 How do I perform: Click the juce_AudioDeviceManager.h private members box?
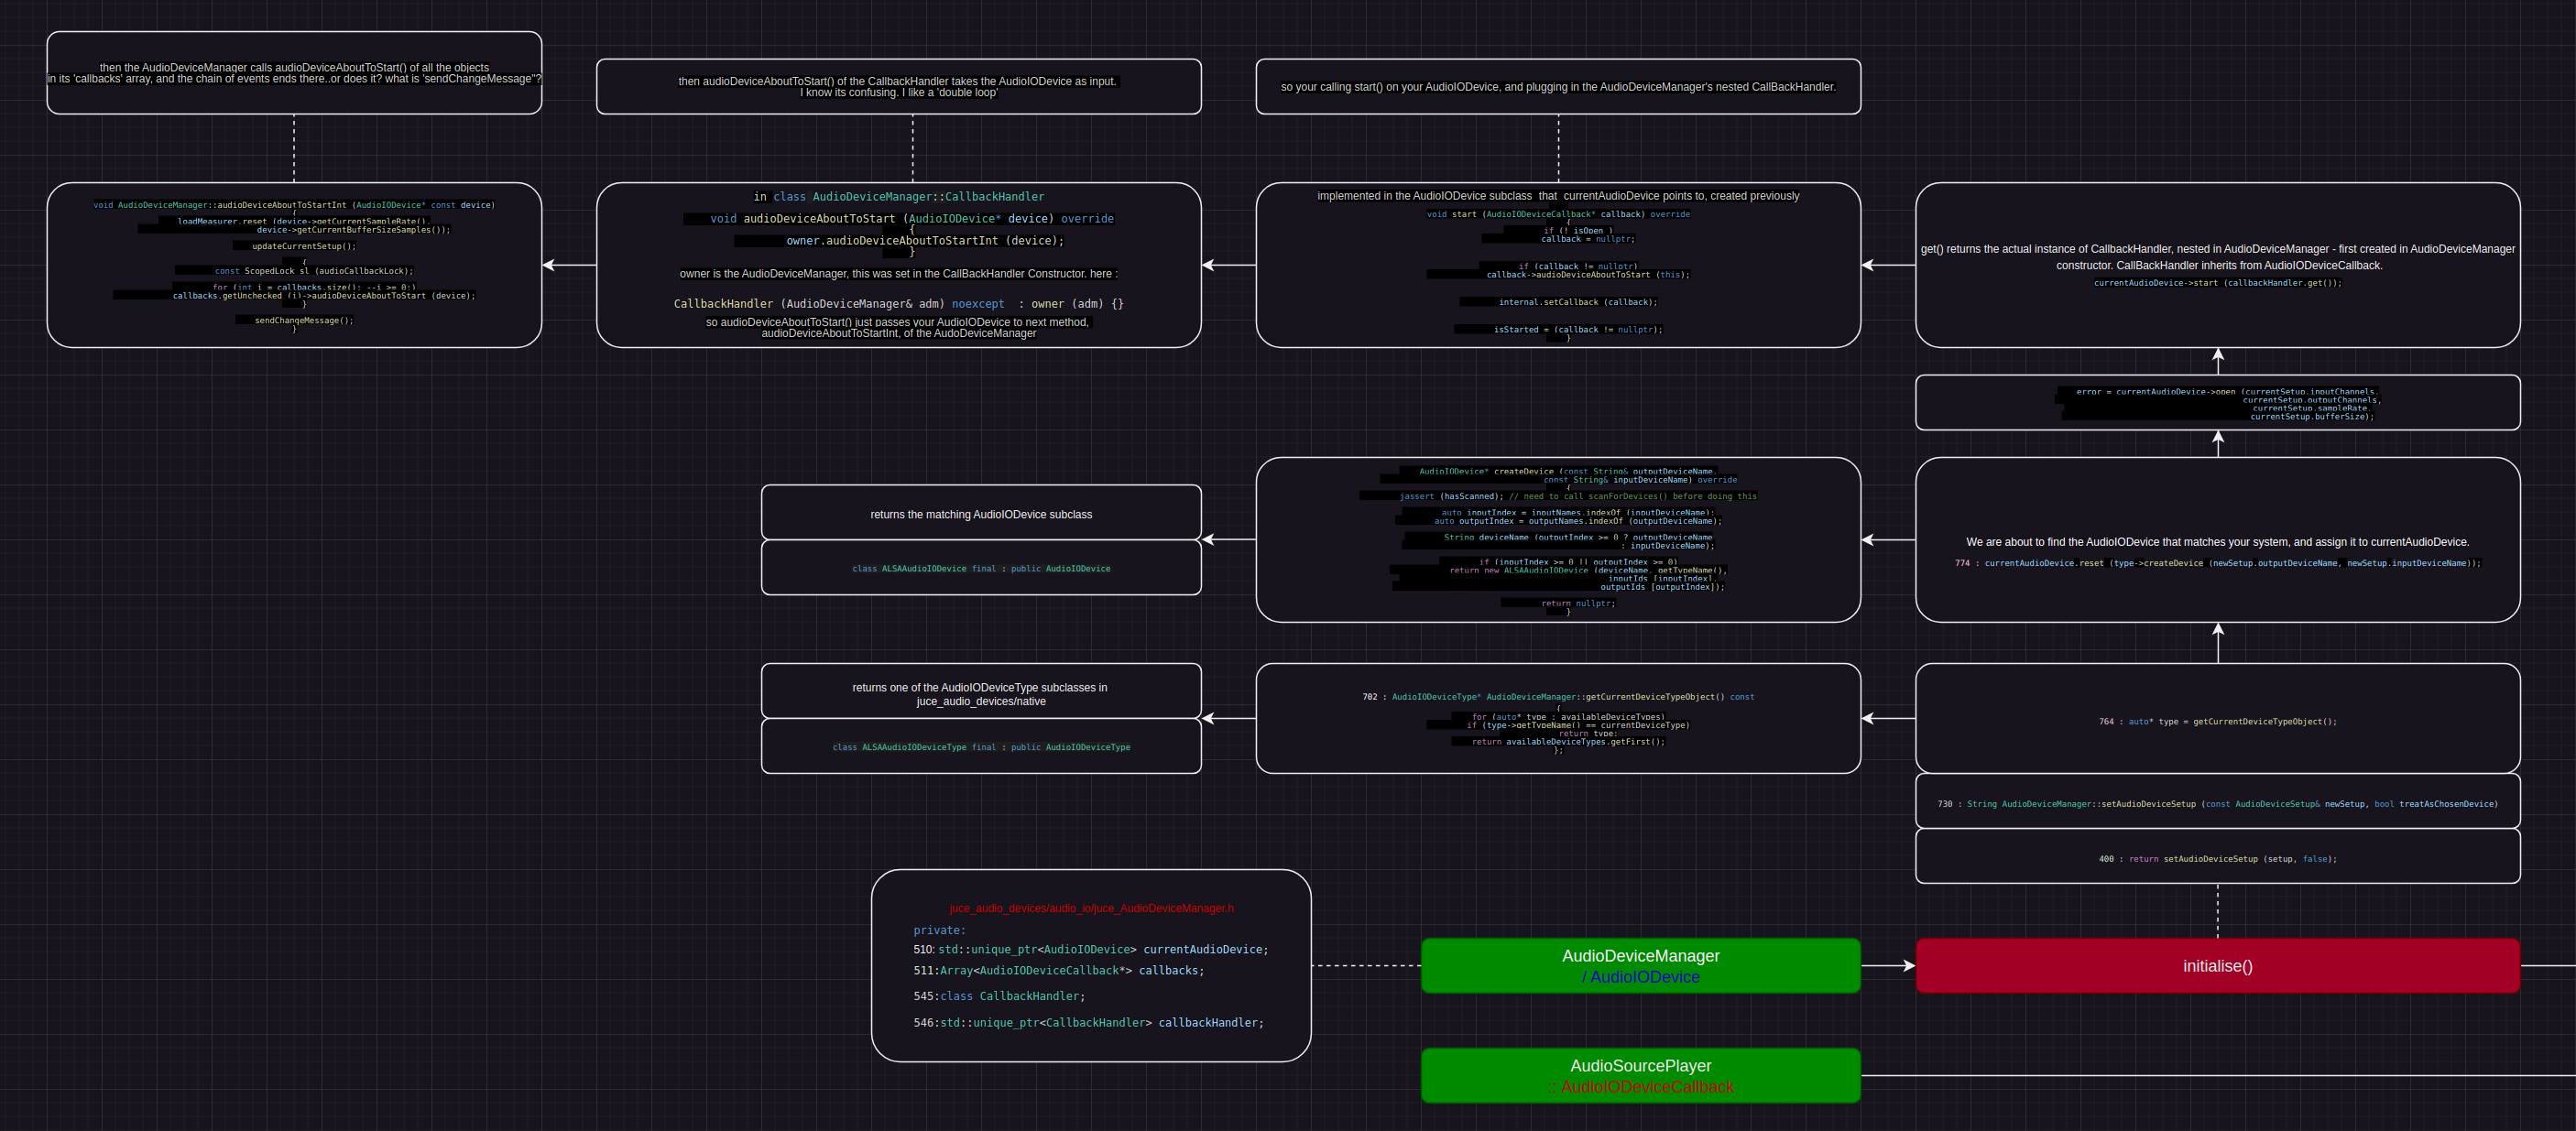click(x=1090, y=965)
